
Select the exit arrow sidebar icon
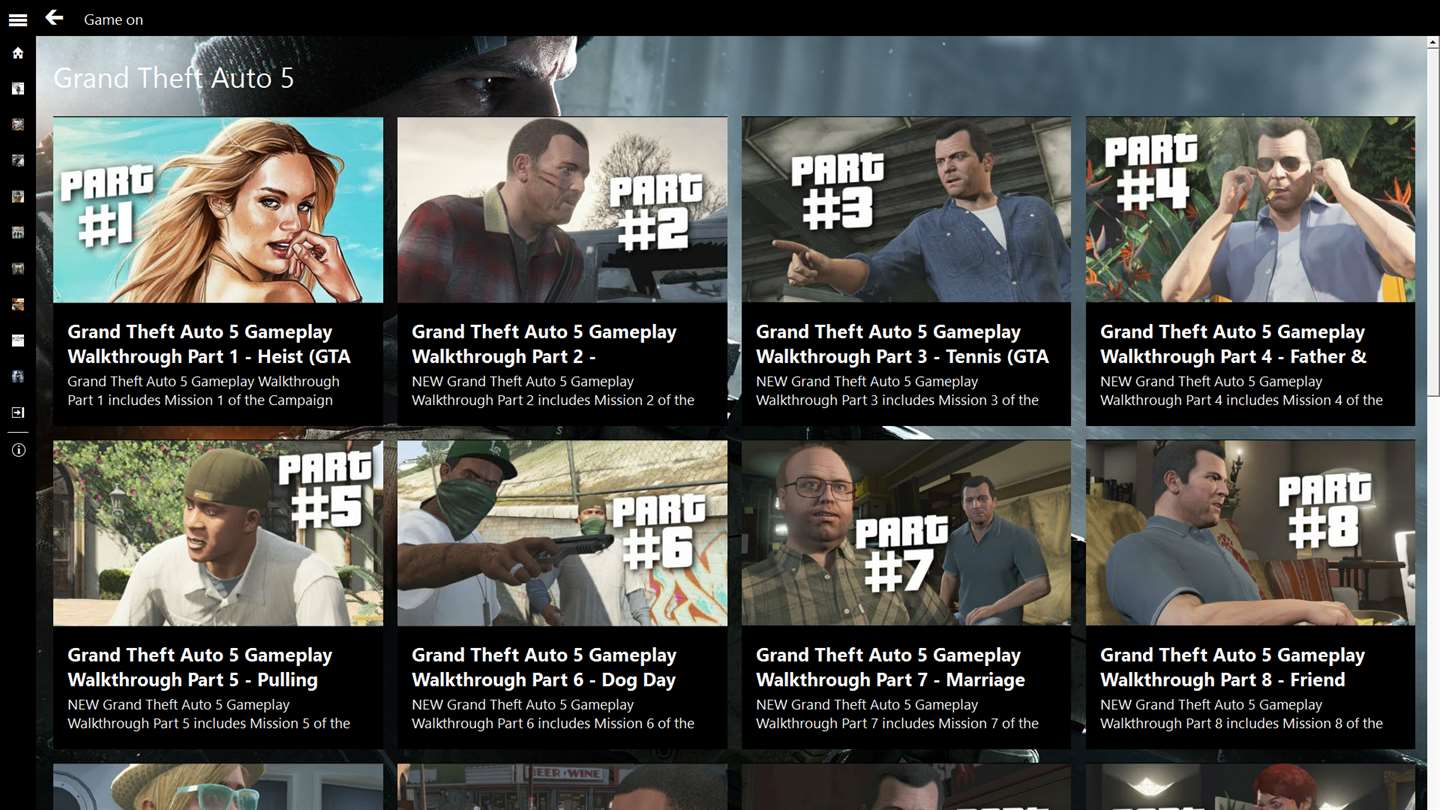18,412
